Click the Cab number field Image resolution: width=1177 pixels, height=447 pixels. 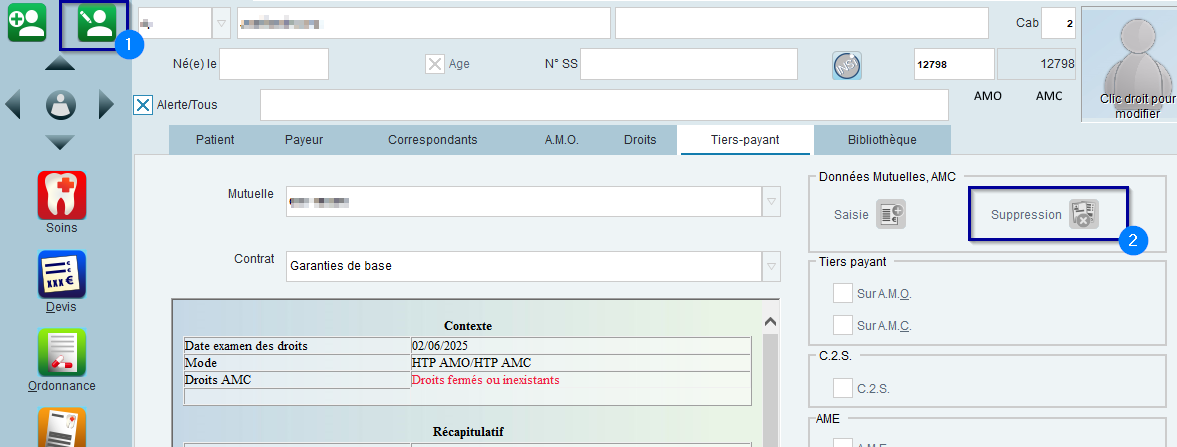[1059, 23]
